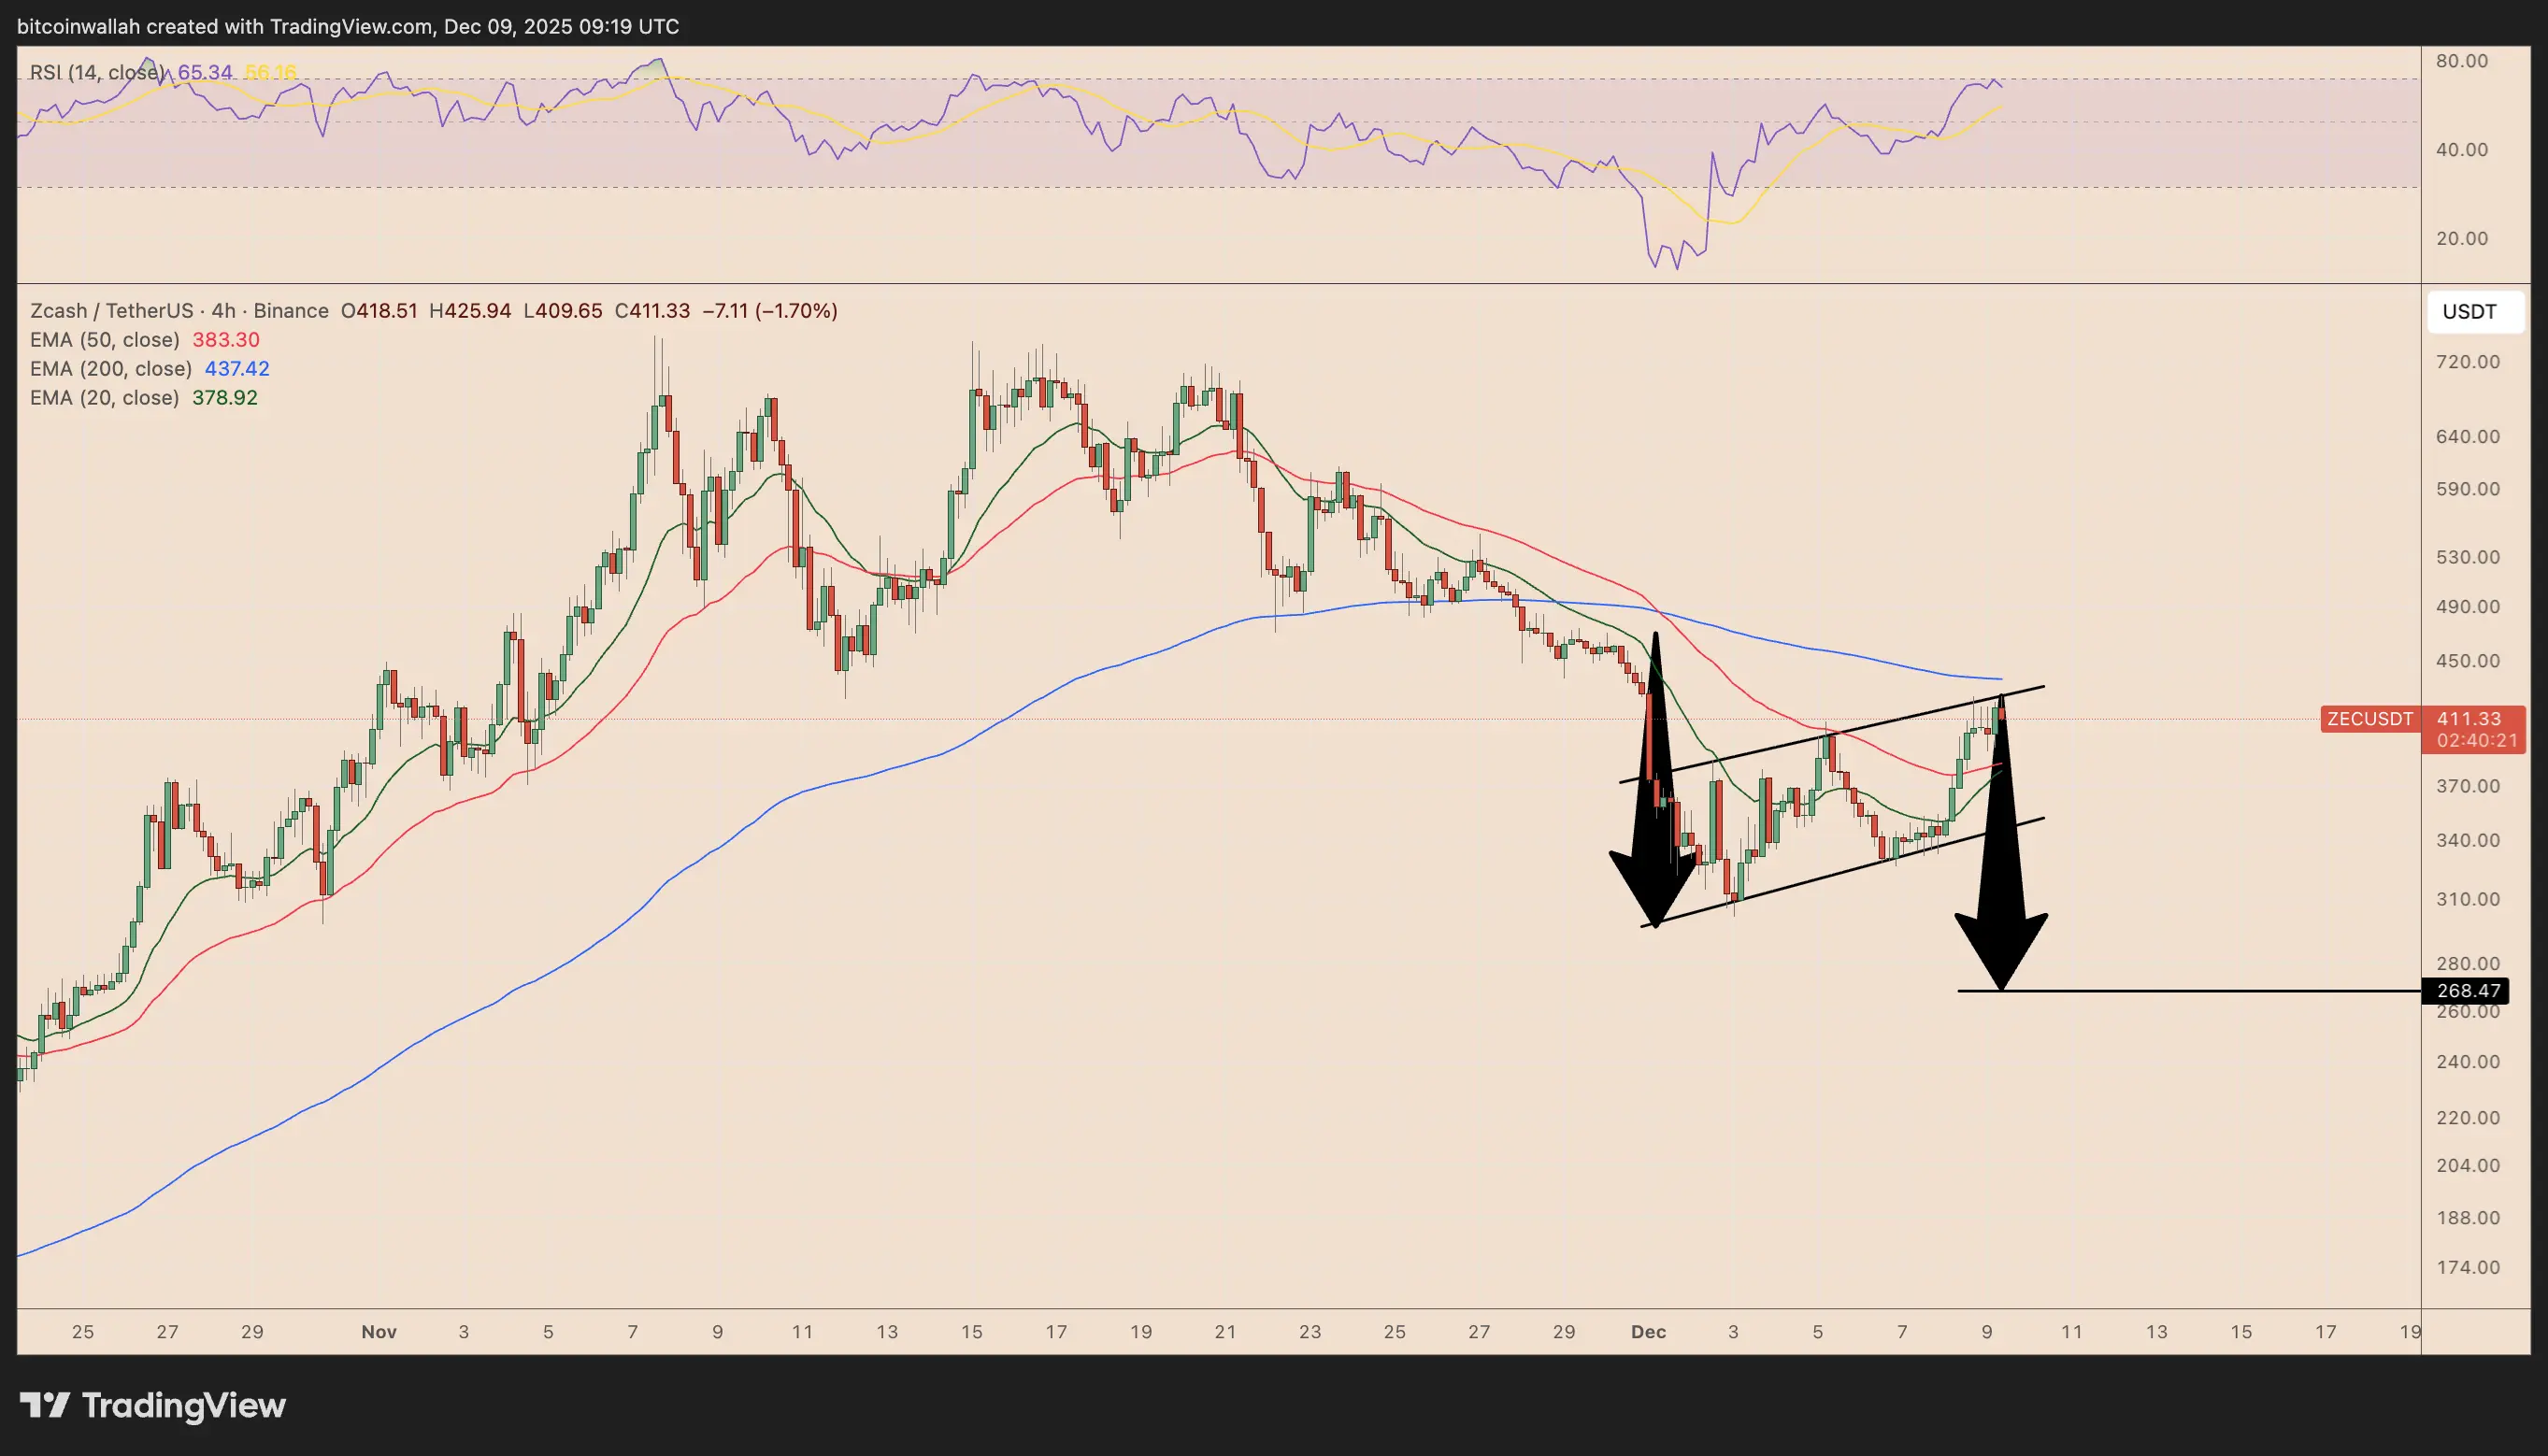The height and width of the screenshot is (1456, 2548).
Task: Select the EMA (200, close) legend entry
Action: pos(111,369)
